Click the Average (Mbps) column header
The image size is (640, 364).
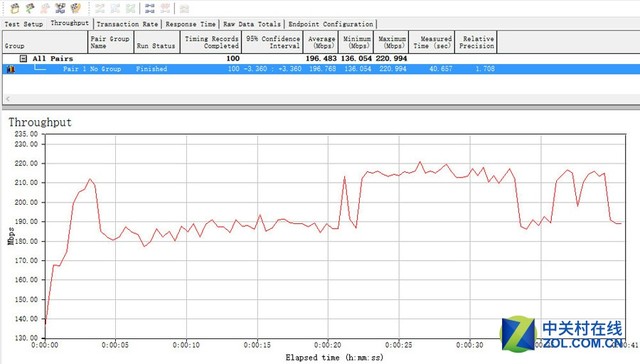pos(321,42)
